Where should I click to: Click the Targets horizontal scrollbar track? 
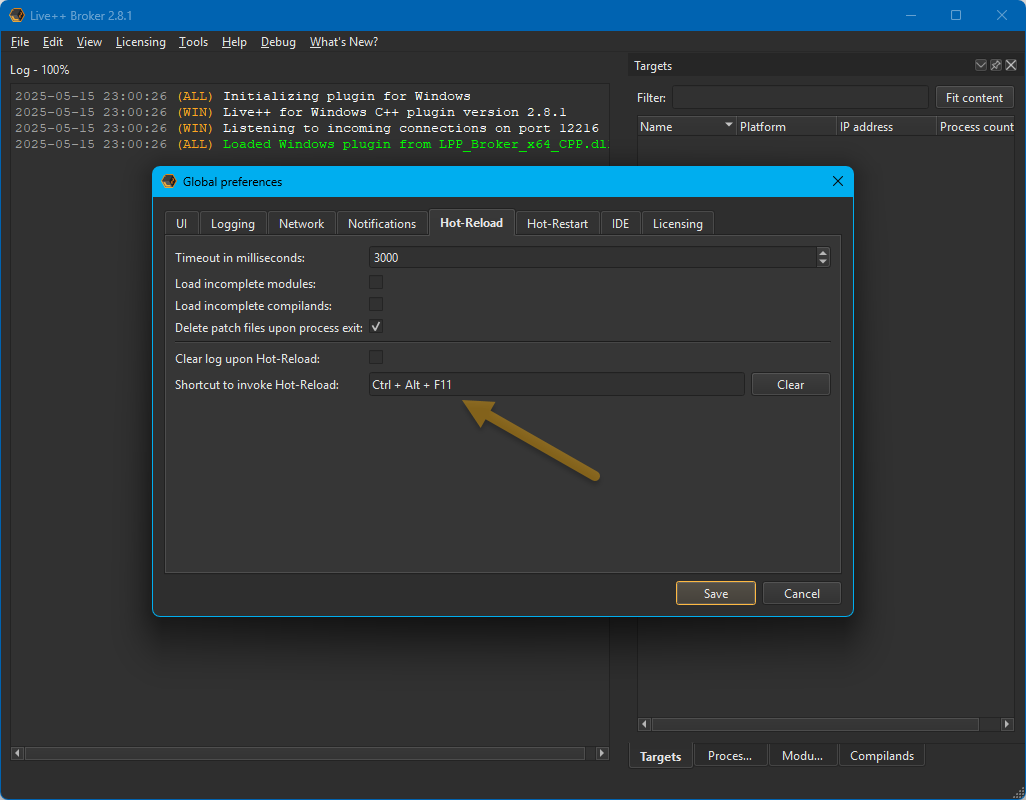tap(826, 724)
